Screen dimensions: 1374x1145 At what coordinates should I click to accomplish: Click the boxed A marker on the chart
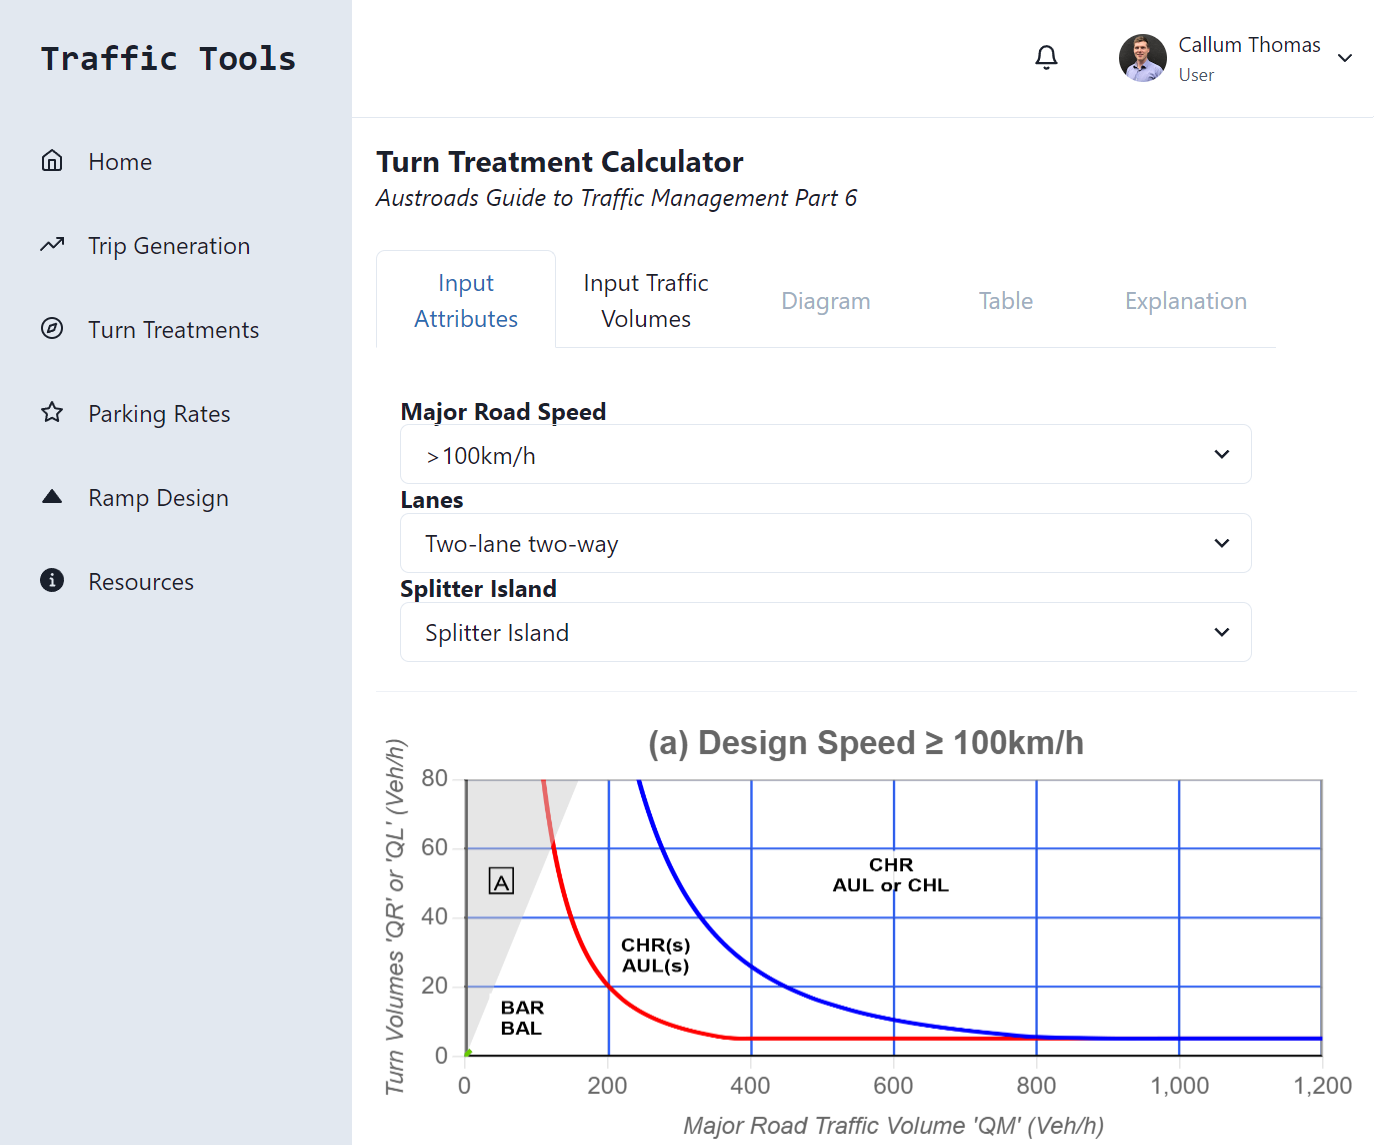[501, 881]
